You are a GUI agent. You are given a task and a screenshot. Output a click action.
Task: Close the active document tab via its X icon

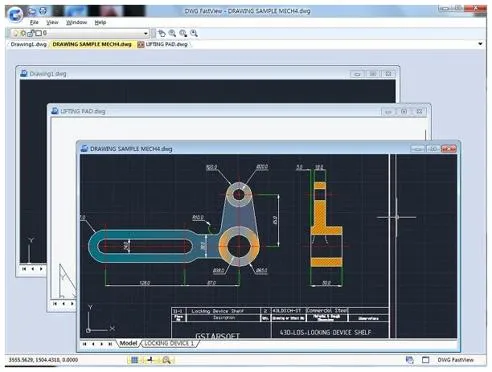(141, 44)
